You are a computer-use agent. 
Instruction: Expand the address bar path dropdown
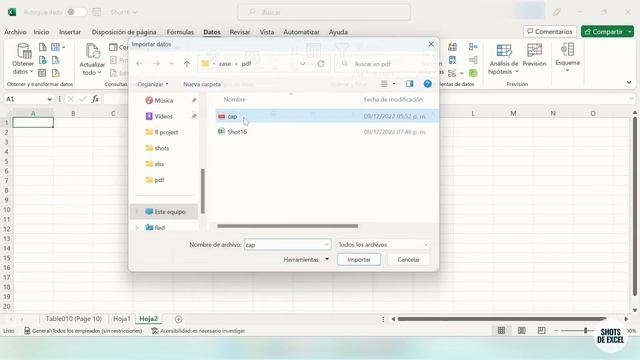302,64
